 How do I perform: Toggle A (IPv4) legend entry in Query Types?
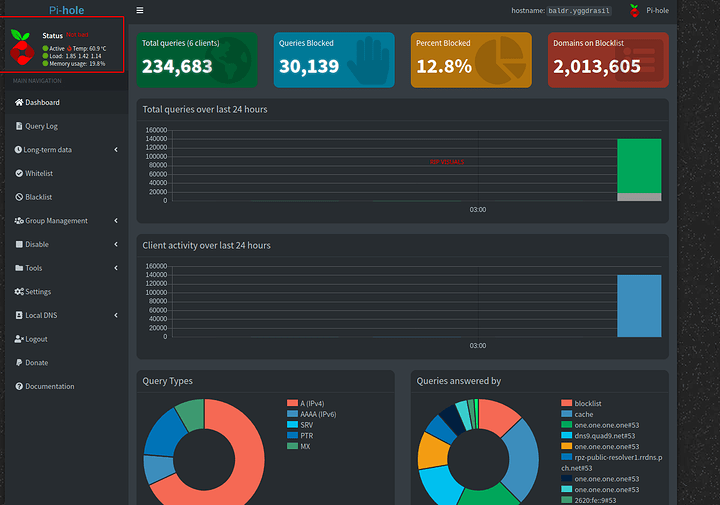(x=318, y=403)
